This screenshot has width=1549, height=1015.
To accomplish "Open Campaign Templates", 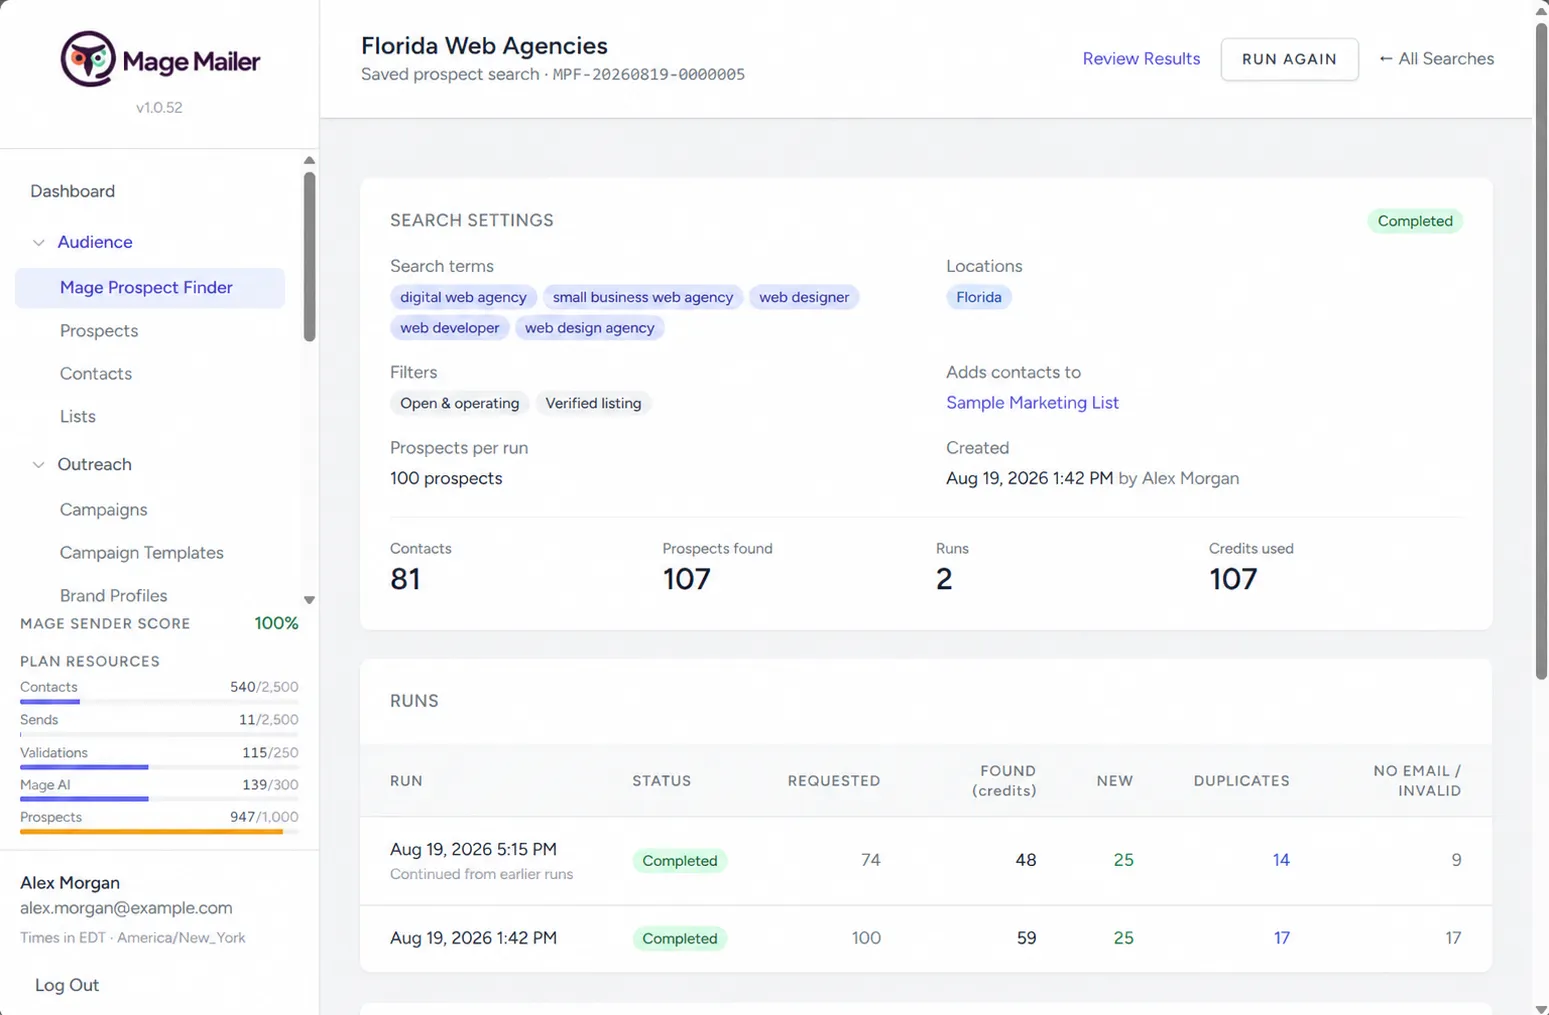I will (x=142, y=553).
